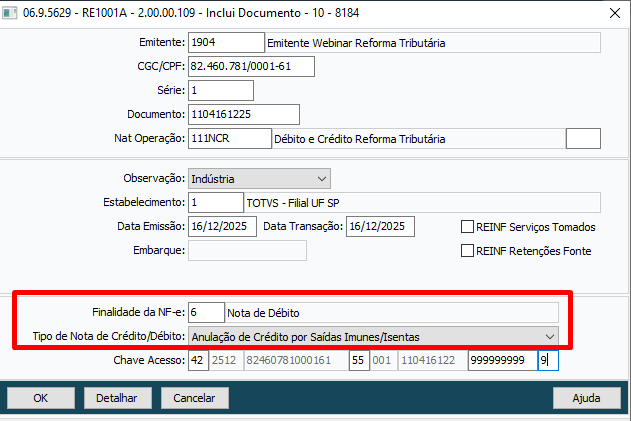631x421 pixels.
Task: Click the Nota de Débito description text
Action: pyautogui.click(x=263, y=313)
